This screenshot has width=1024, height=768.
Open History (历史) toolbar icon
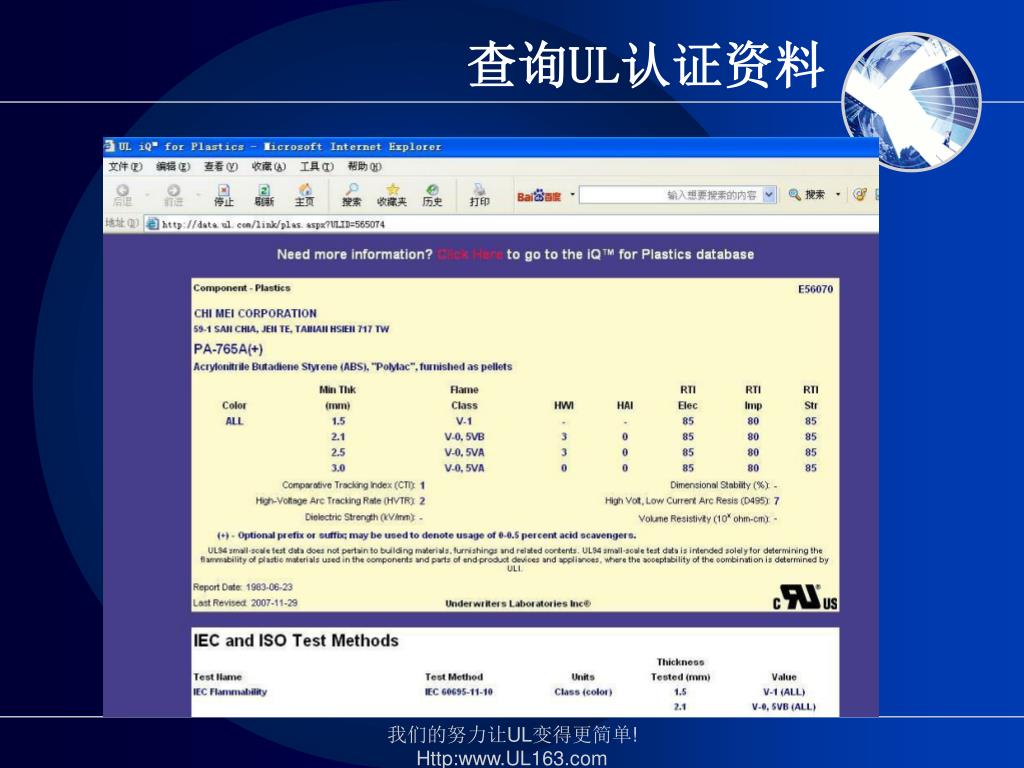[x=432, y=195]
